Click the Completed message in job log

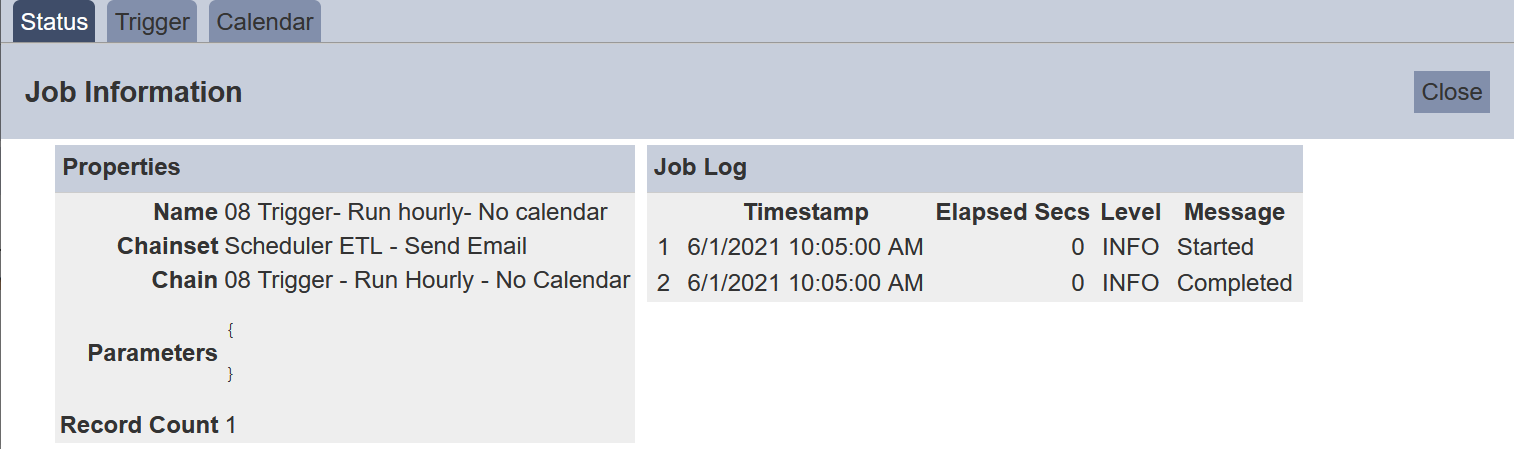(x=1234, y=283)
